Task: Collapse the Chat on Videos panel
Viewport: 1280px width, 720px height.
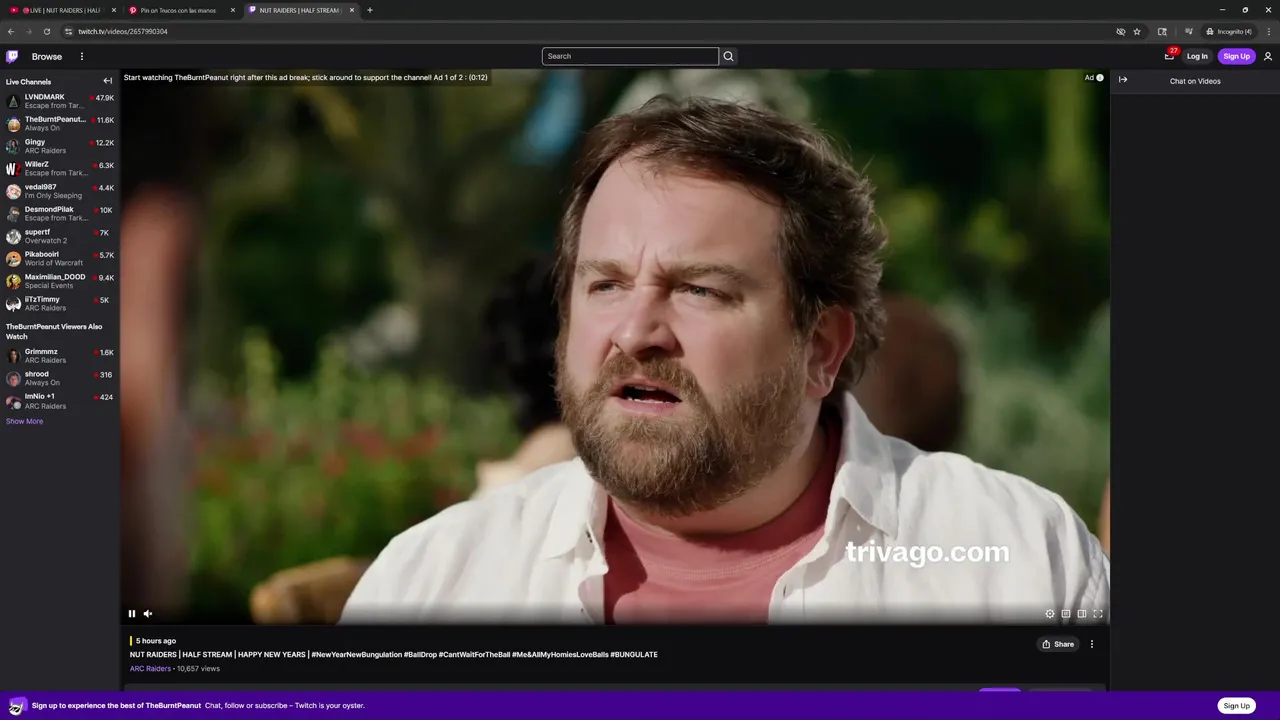Action: (1123, 80)
